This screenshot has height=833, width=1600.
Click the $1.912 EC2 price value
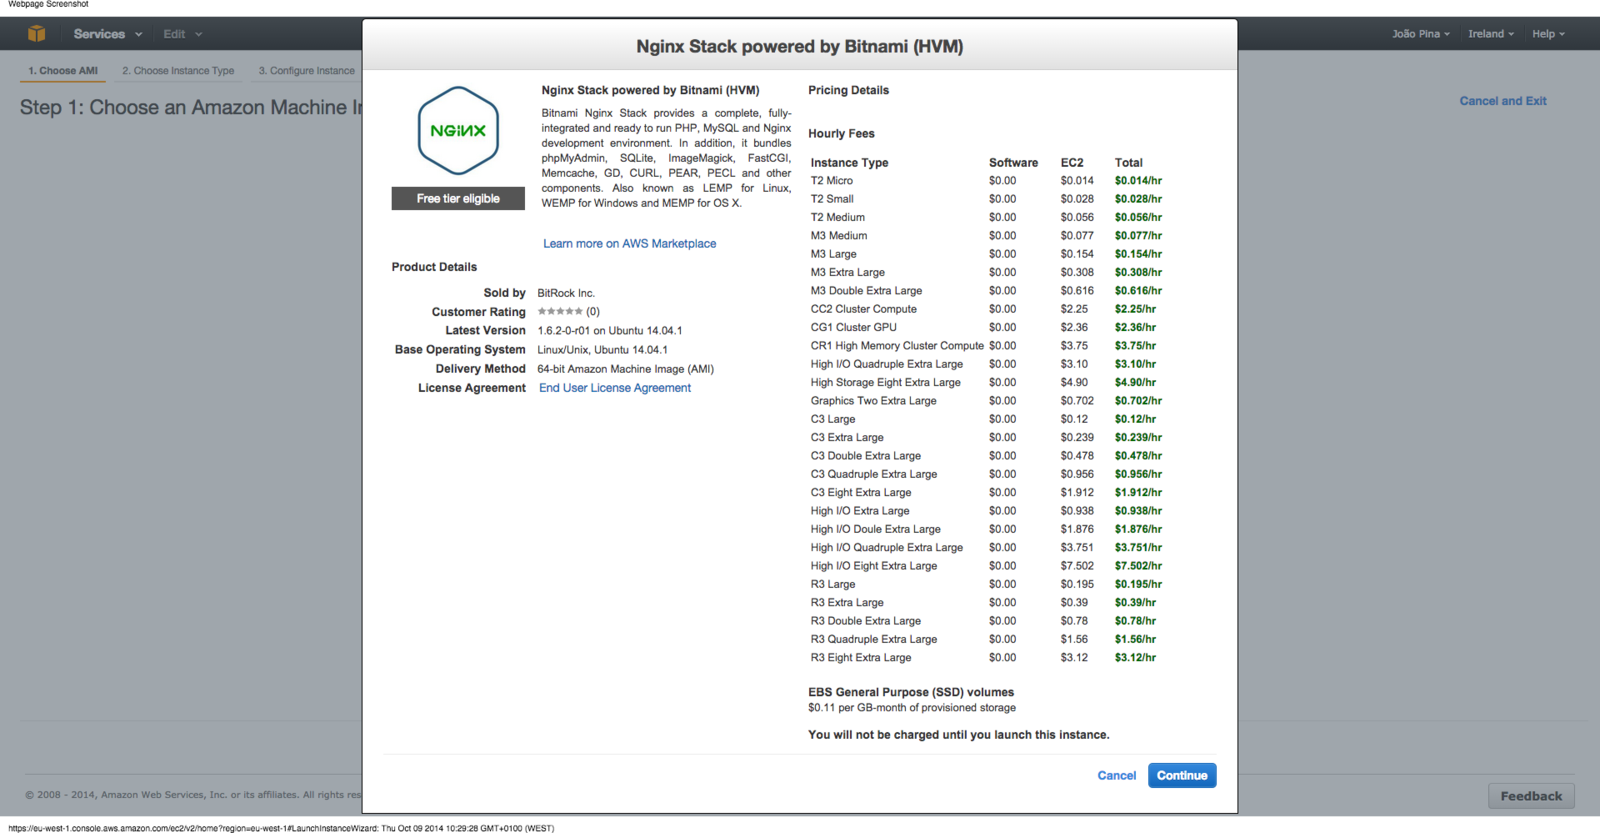1077,492
